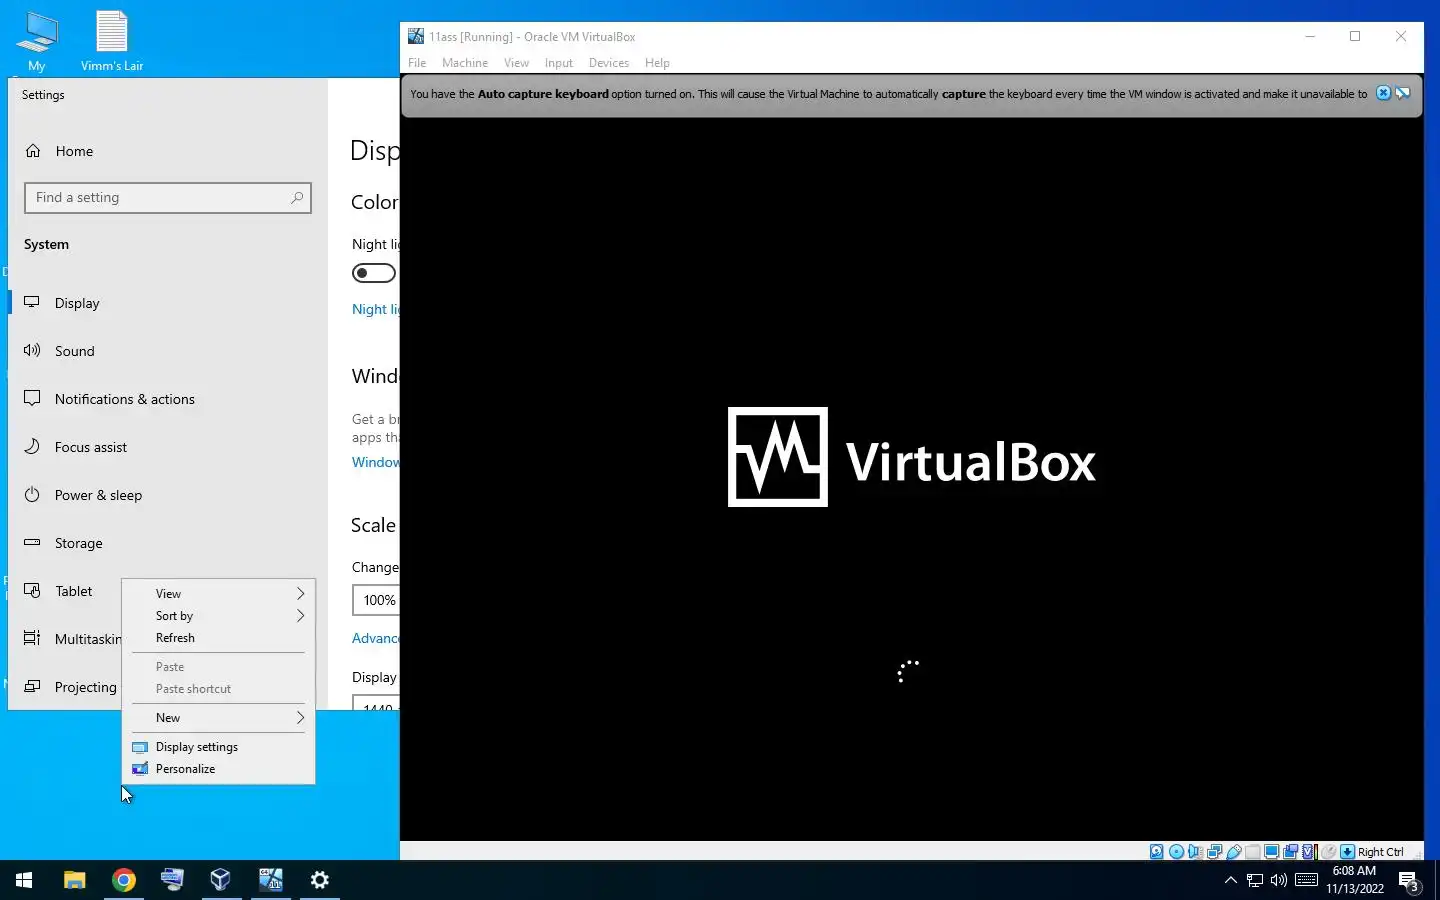Click the network icon in the system tray
Image resolution: width=1440 pixels, height=900 pixels.
click(x=1255, y=880)
